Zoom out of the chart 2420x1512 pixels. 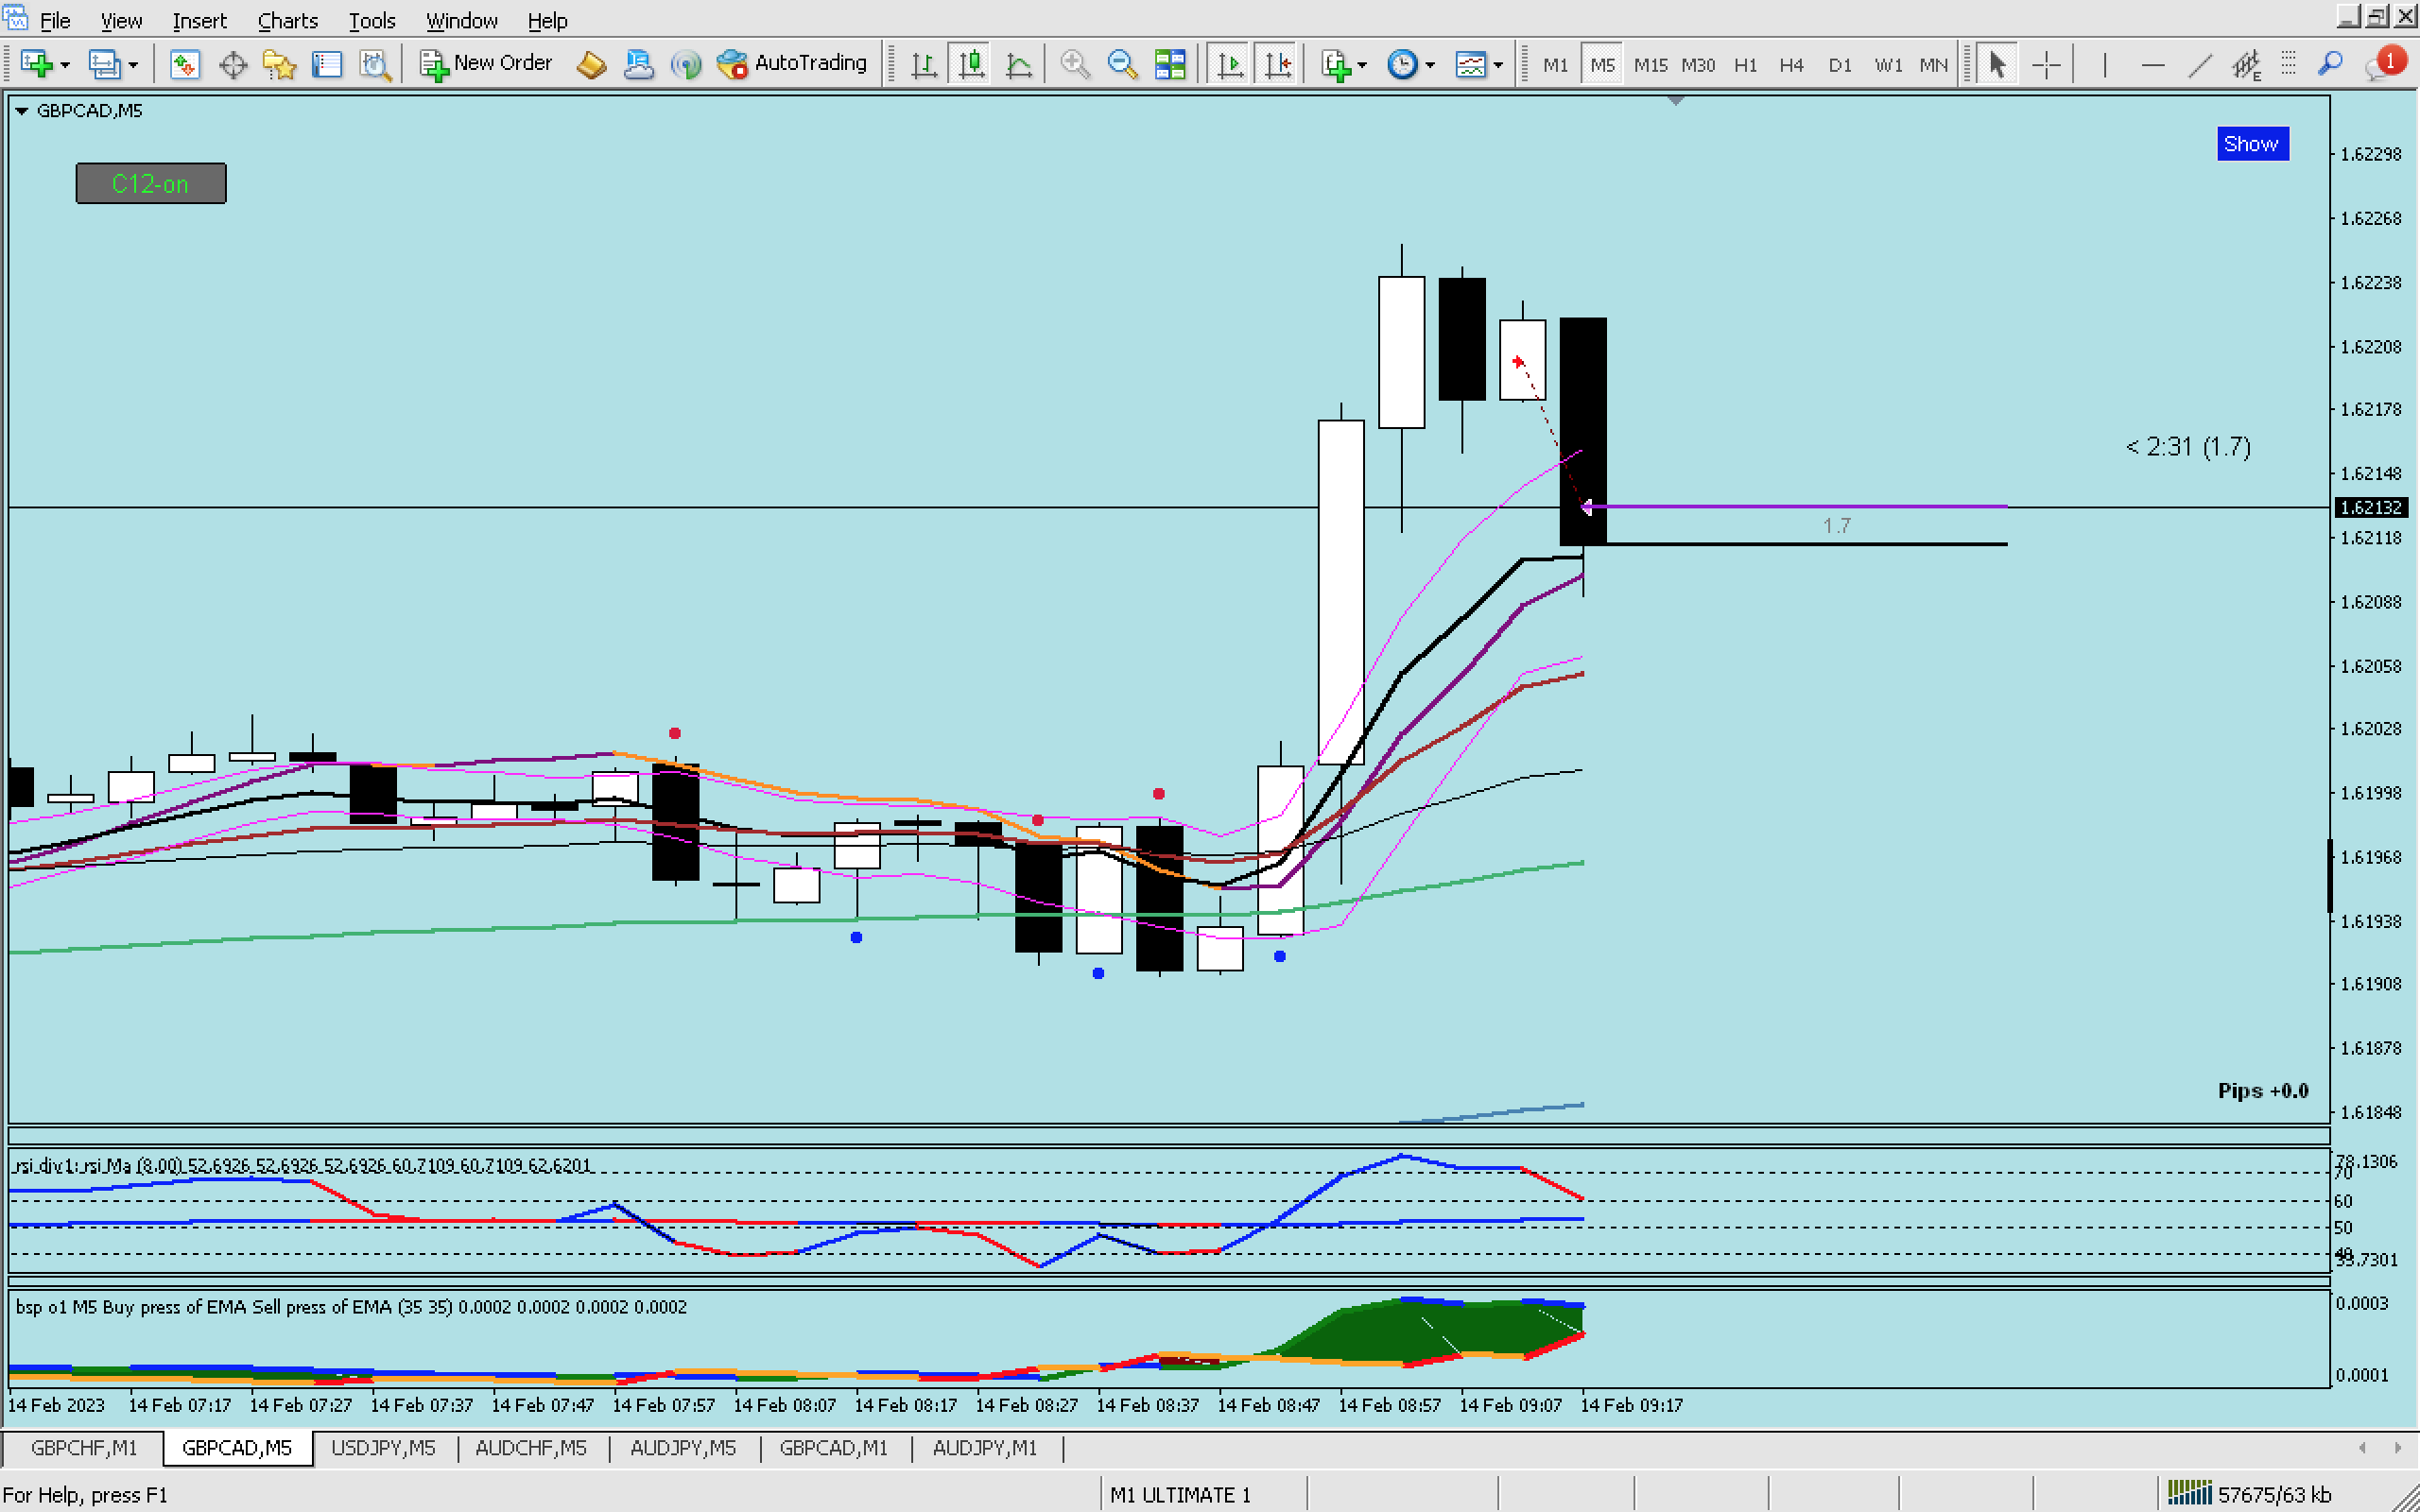[1122, 65]
